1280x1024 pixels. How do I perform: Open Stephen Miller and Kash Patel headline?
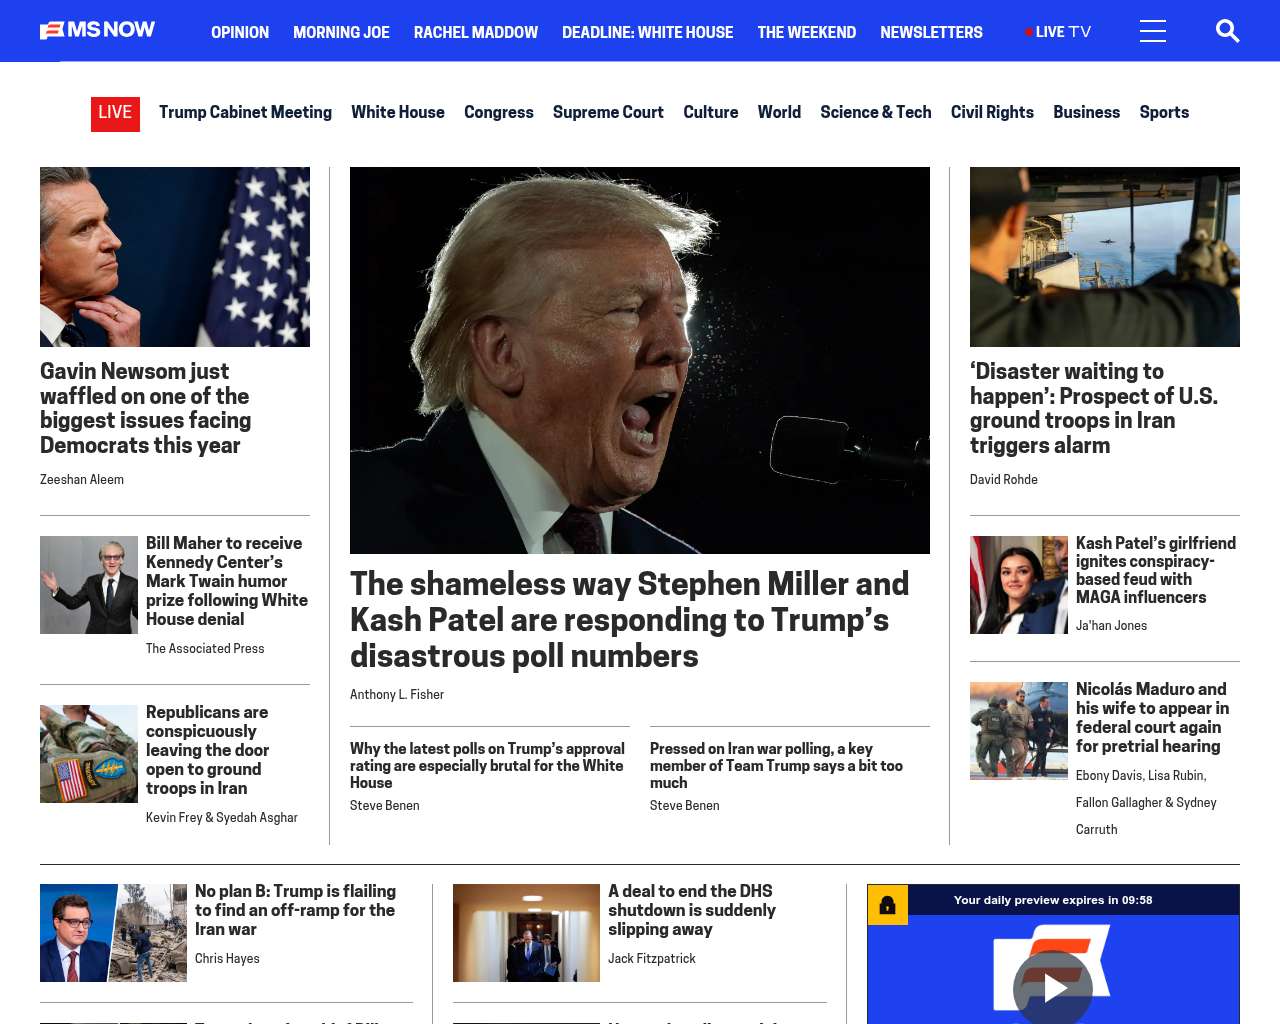629,619
